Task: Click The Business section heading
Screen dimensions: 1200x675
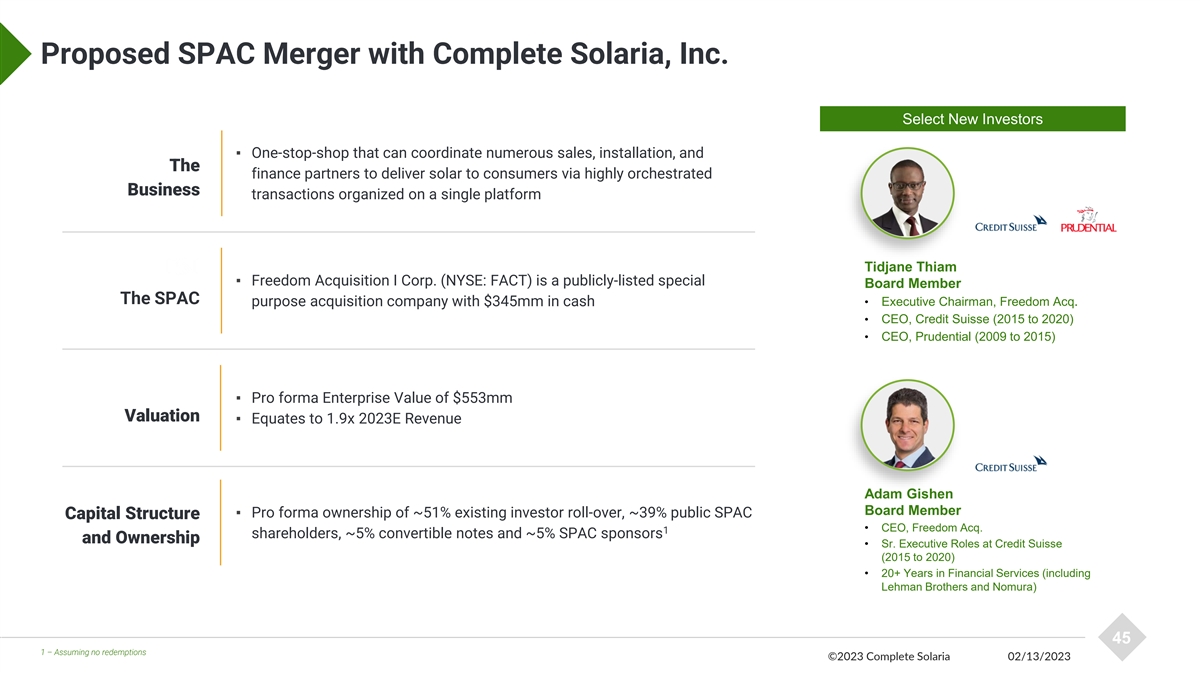Action: pyautogui.click(x=163, y=177)
